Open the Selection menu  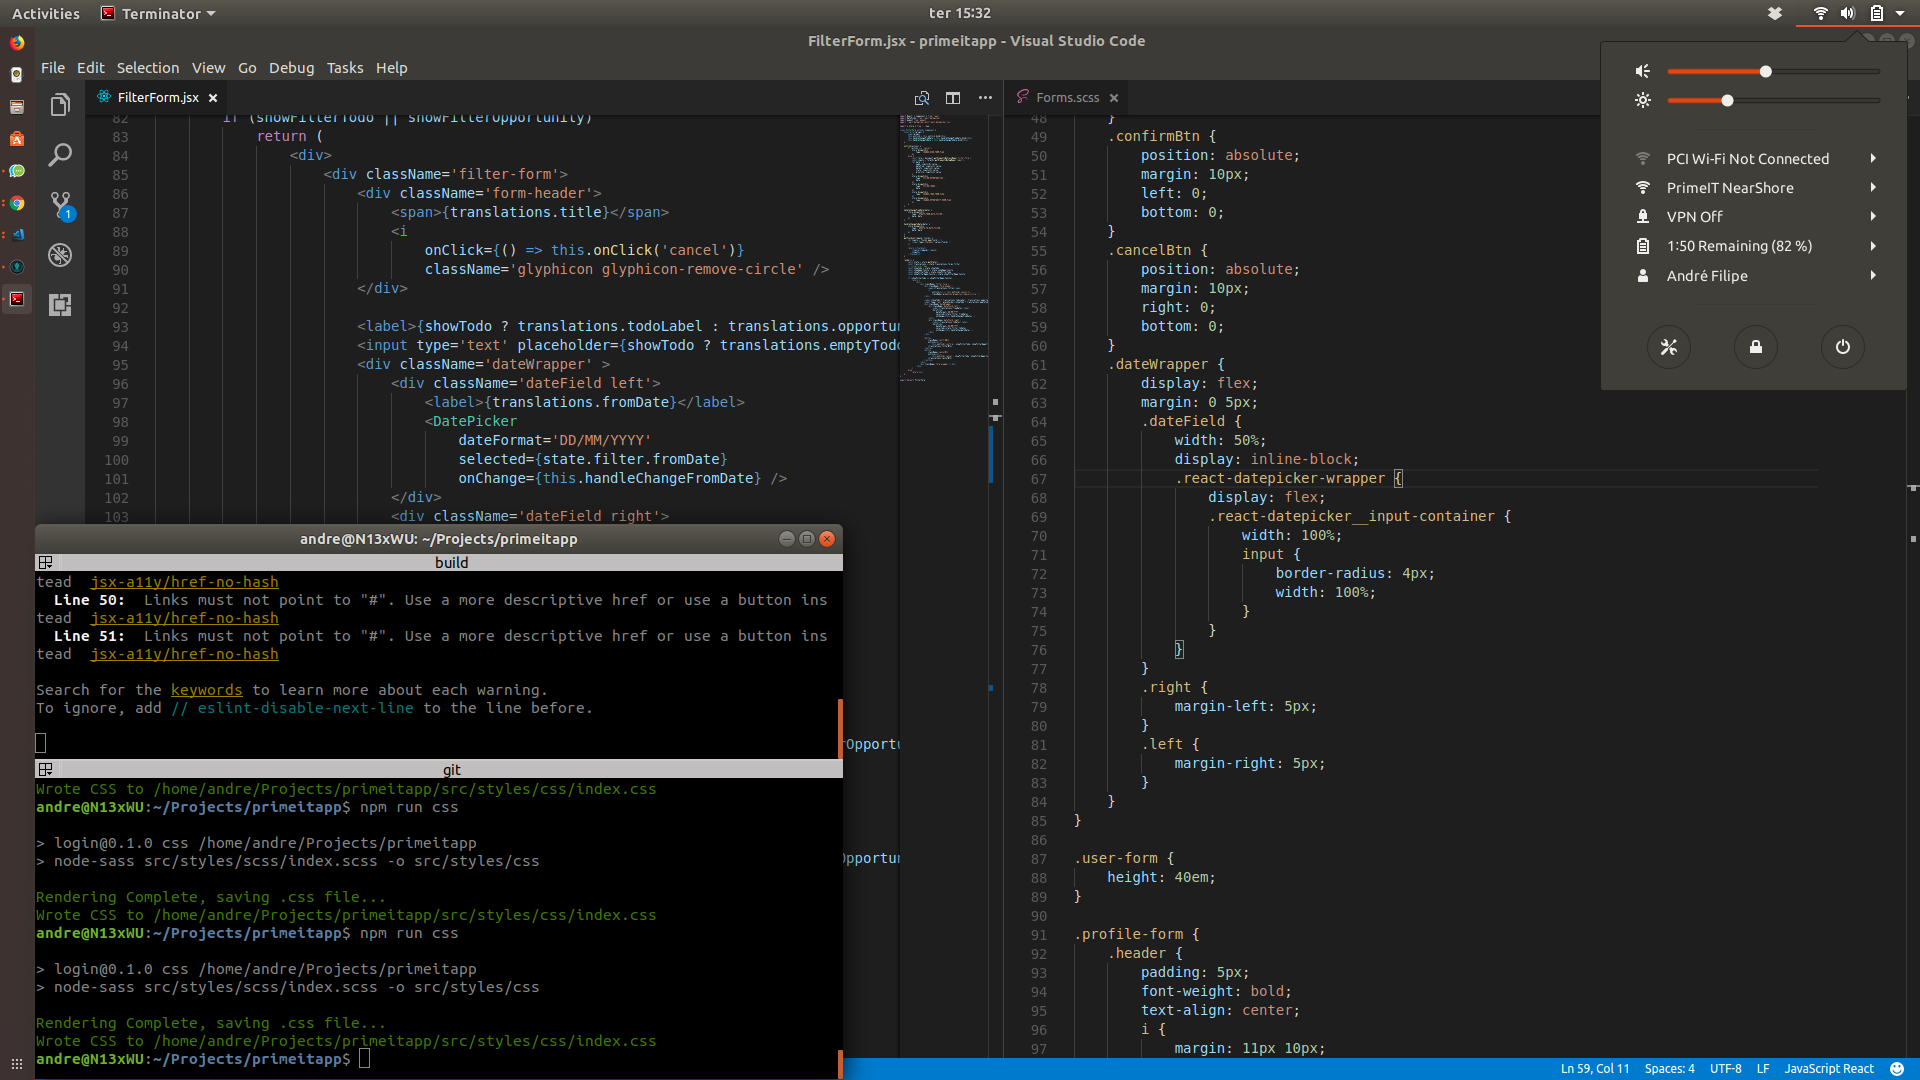(148, 68)
